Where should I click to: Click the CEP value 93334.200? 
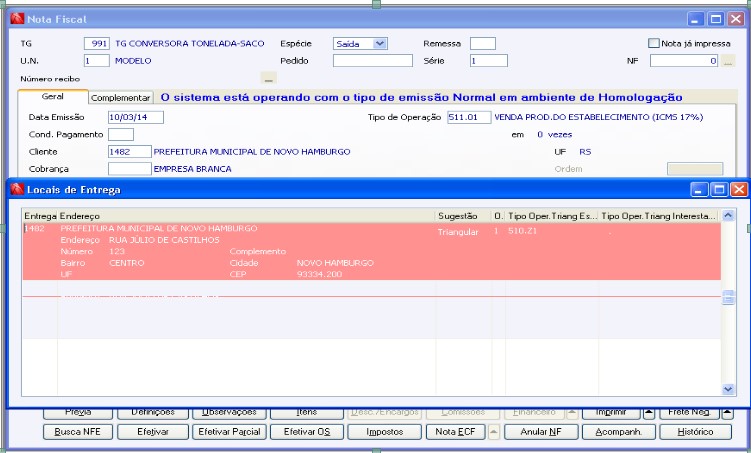click(319, 274)
